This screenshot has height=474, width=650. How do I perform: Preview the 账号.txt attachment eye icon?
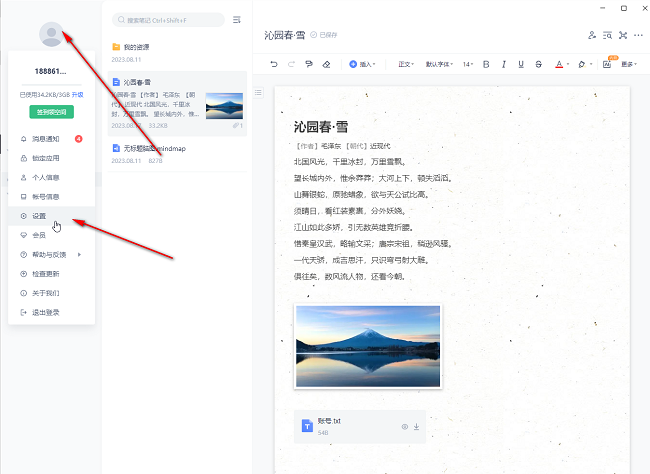[x=405, y=427]
